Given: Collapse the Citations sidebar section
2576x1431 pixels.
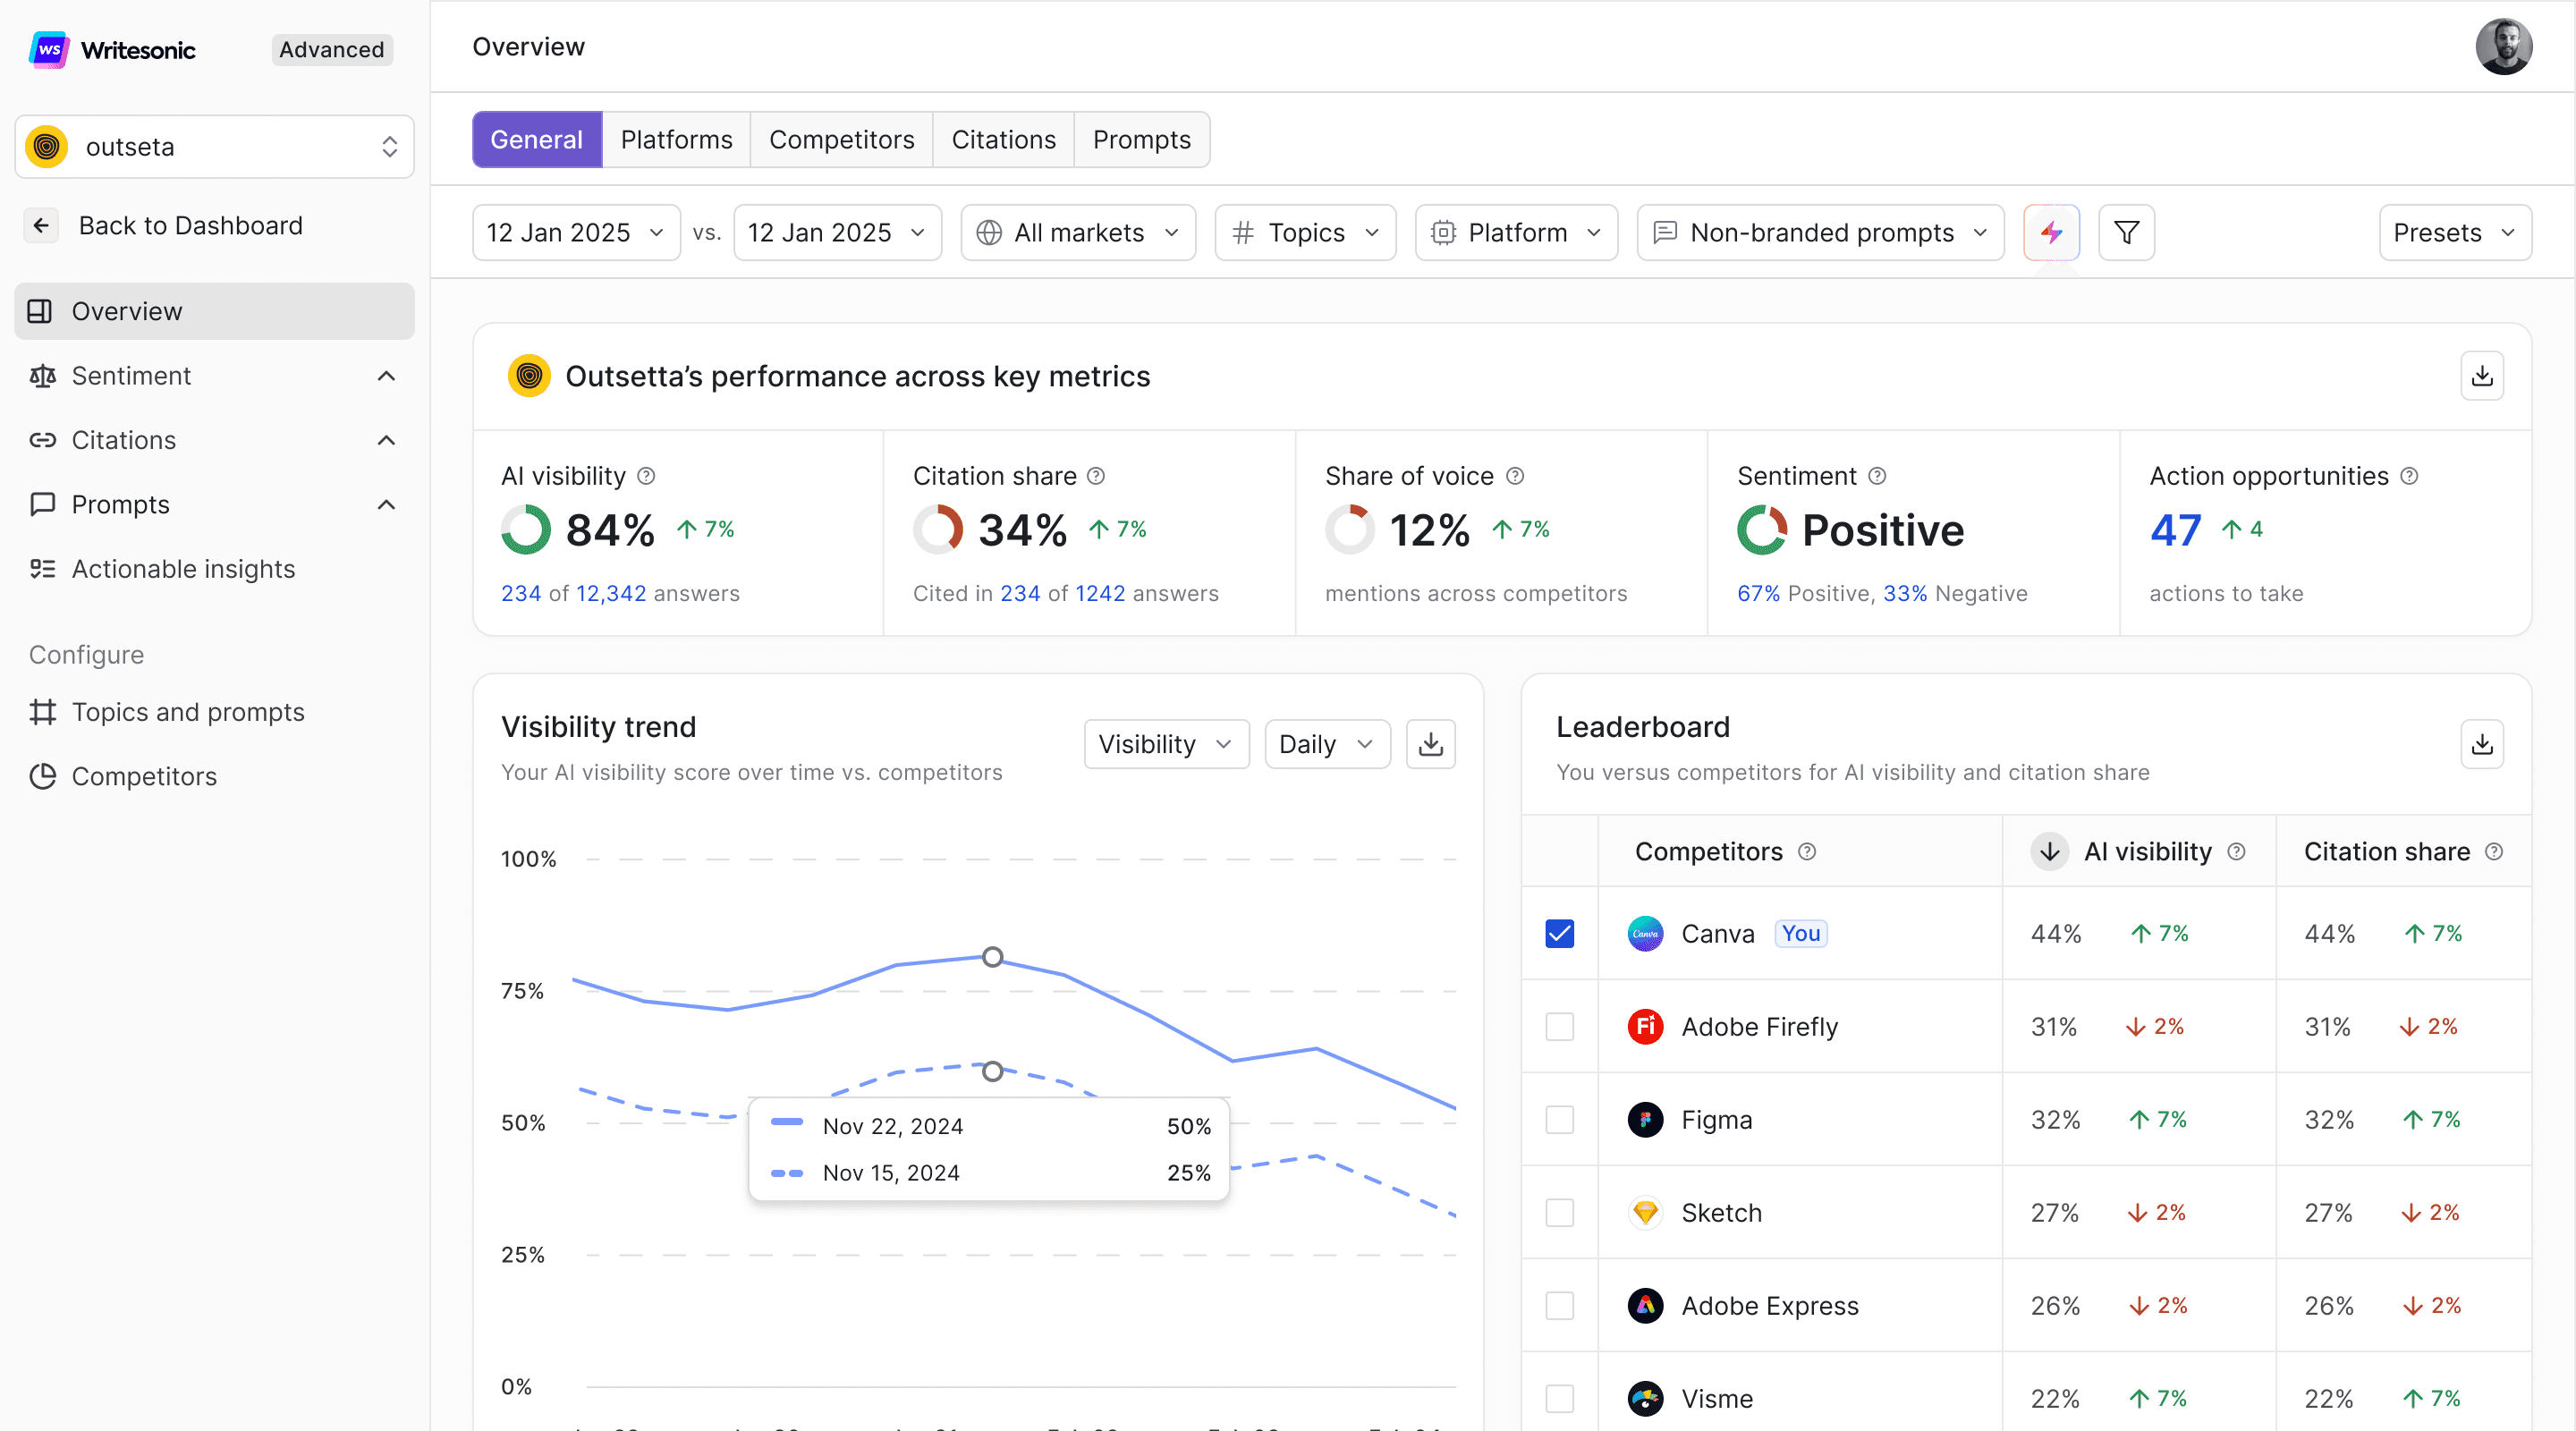Looking at the screenshot, I should tap(386, 440).
